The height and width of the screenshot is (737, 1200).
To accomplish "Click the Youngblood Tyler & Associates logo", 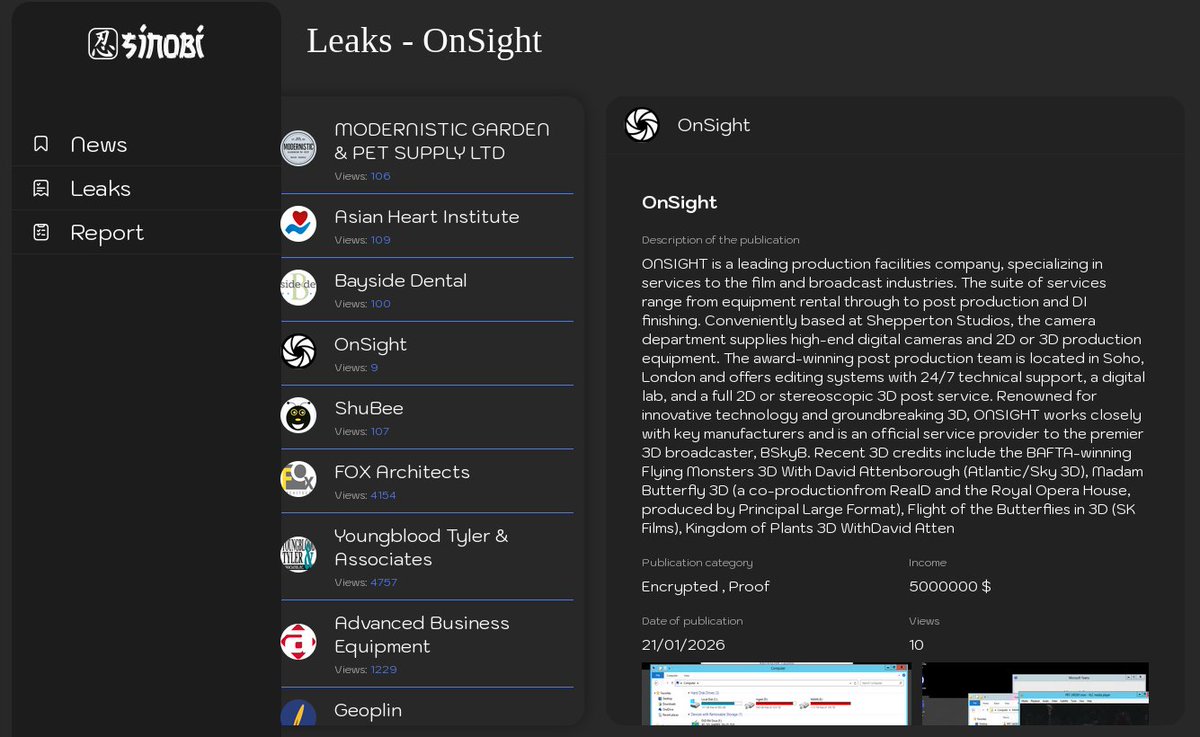I will coord(299,554).
